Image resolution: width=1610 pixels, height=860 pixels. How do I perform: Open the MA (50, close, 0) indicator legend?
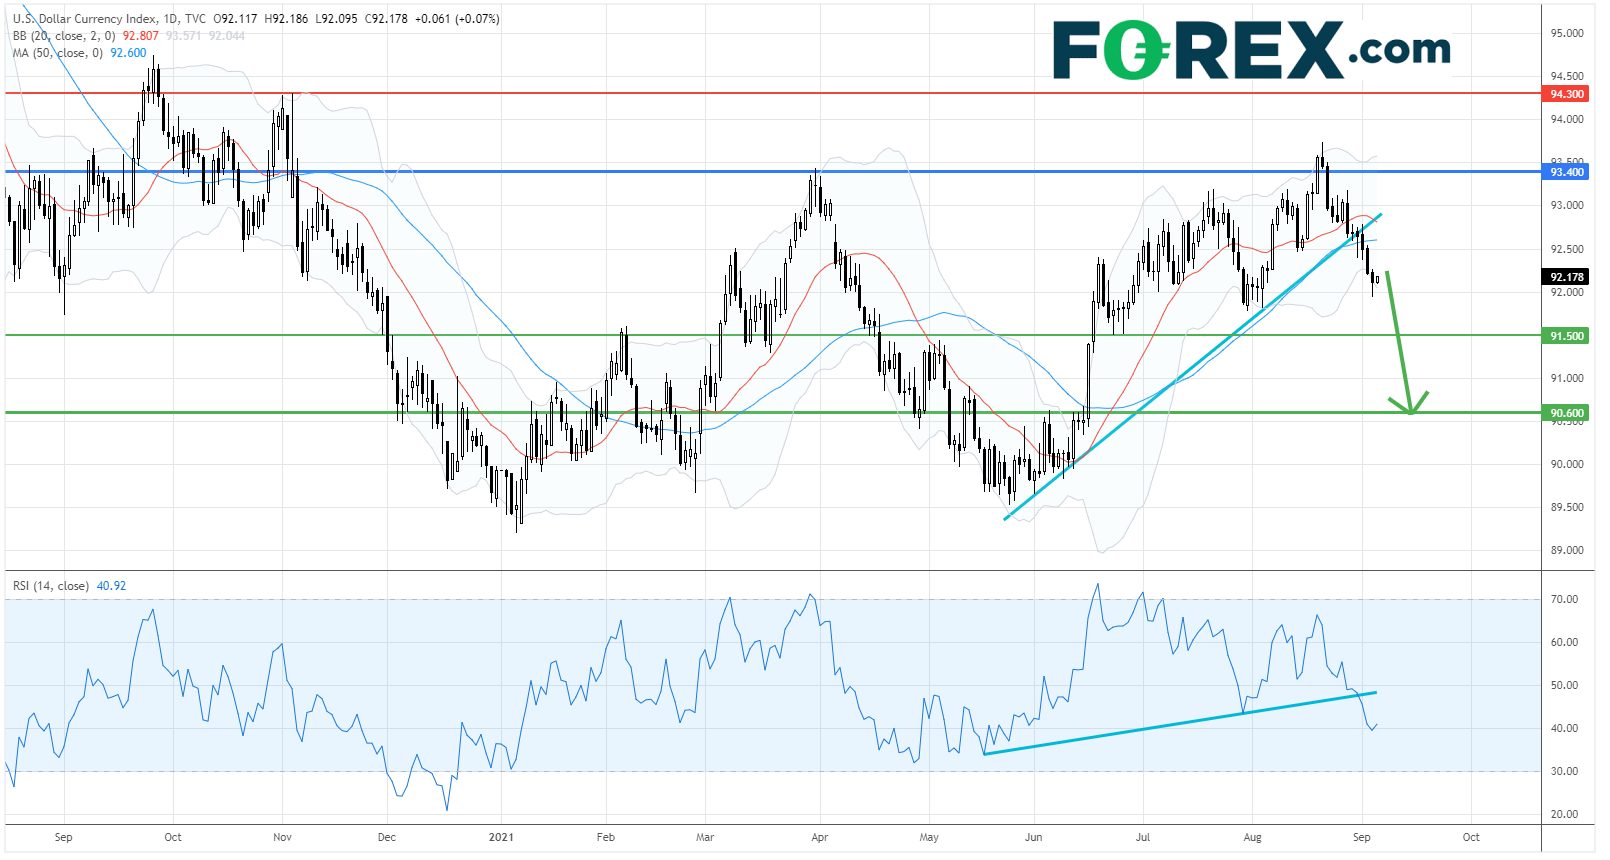click(x=58, y=53)
